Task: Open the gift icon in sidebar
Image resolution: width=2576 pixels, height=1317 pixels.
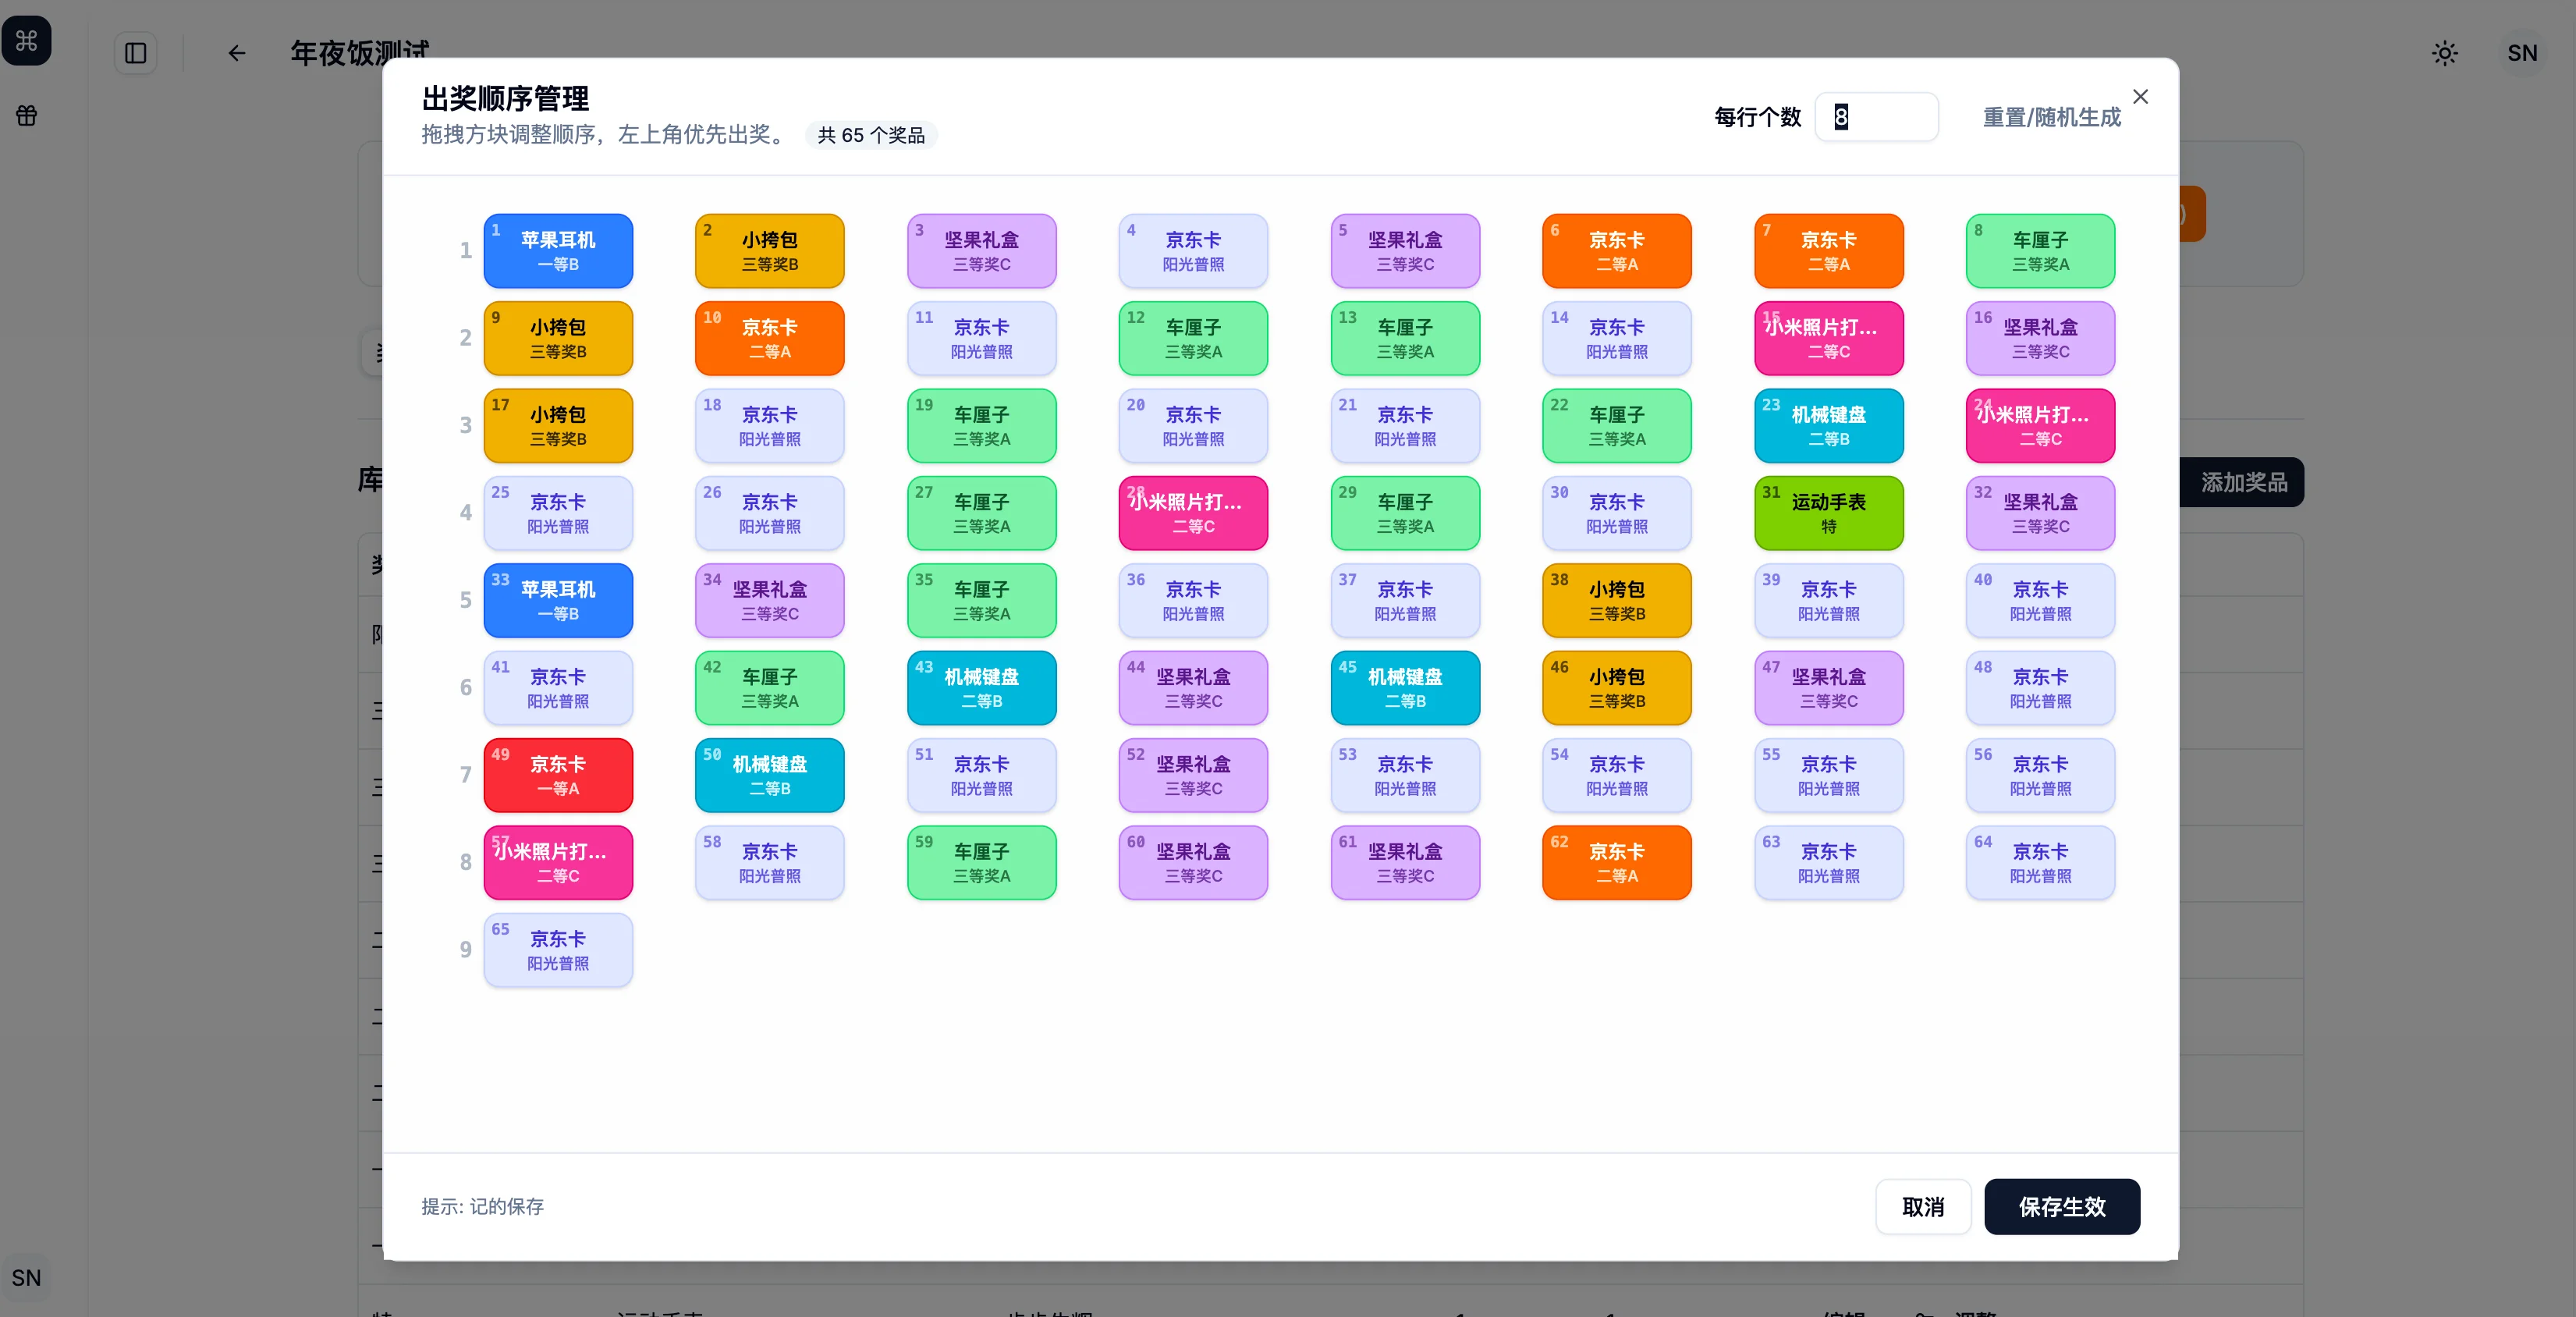Action: pyautogui.click(x=27, y=116)
